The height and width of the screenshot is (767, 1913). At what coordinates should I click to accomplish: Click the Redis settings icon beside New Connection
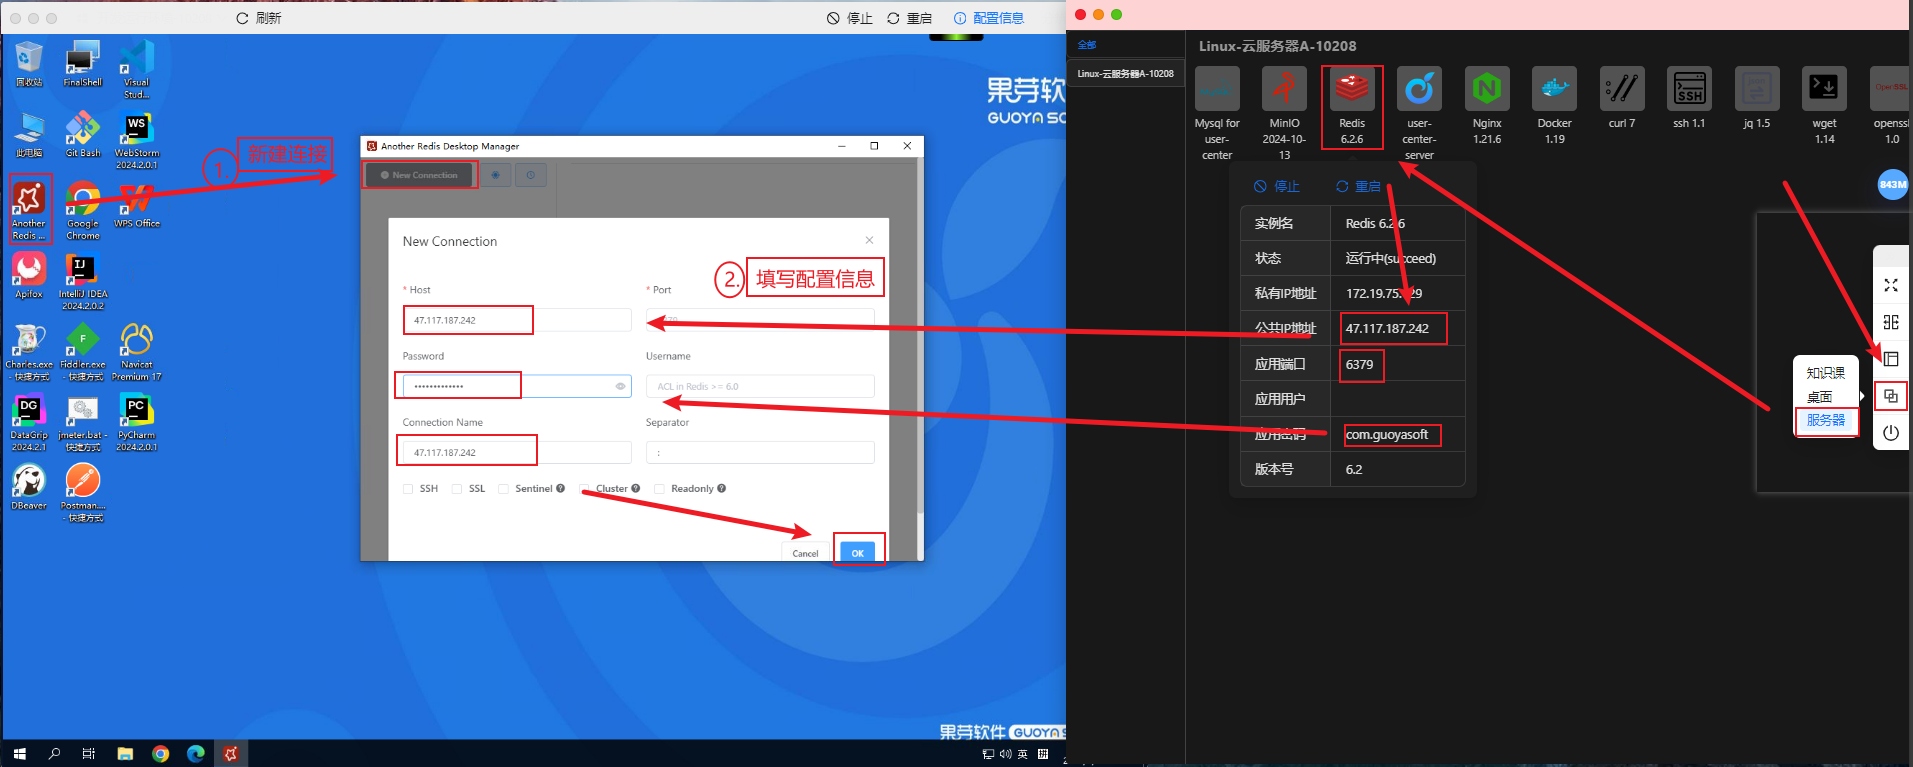[495, 175]
